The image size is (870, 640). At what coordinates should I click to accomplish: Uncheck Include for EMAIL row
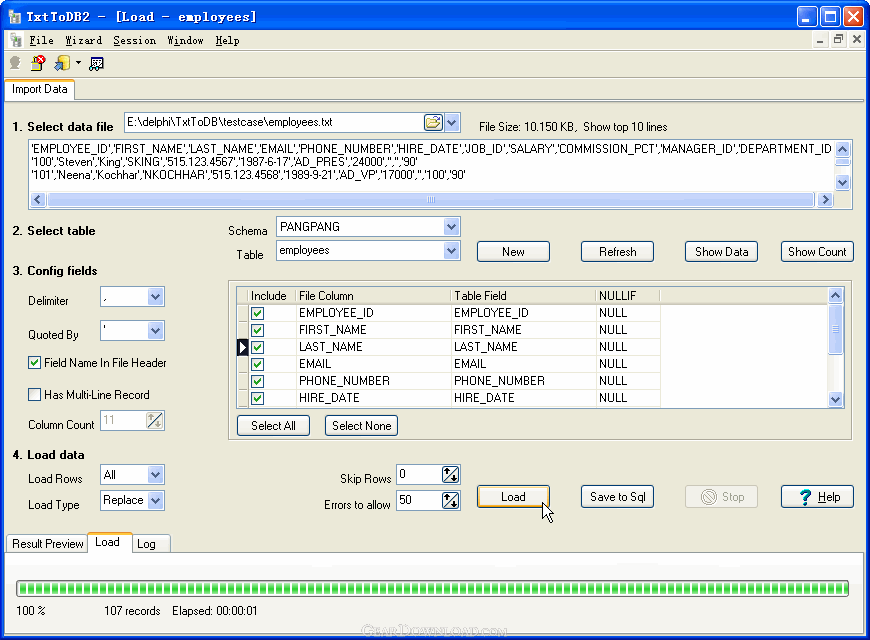(257, 364)
